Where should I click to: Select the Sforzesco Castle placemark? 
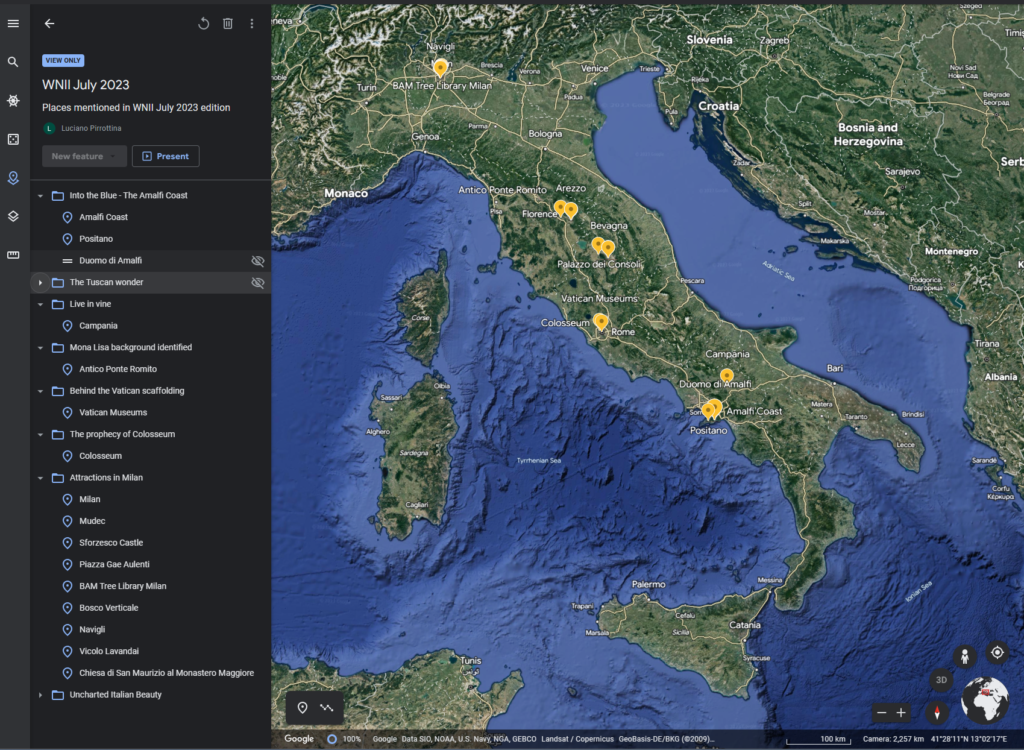tap(150, 542)
